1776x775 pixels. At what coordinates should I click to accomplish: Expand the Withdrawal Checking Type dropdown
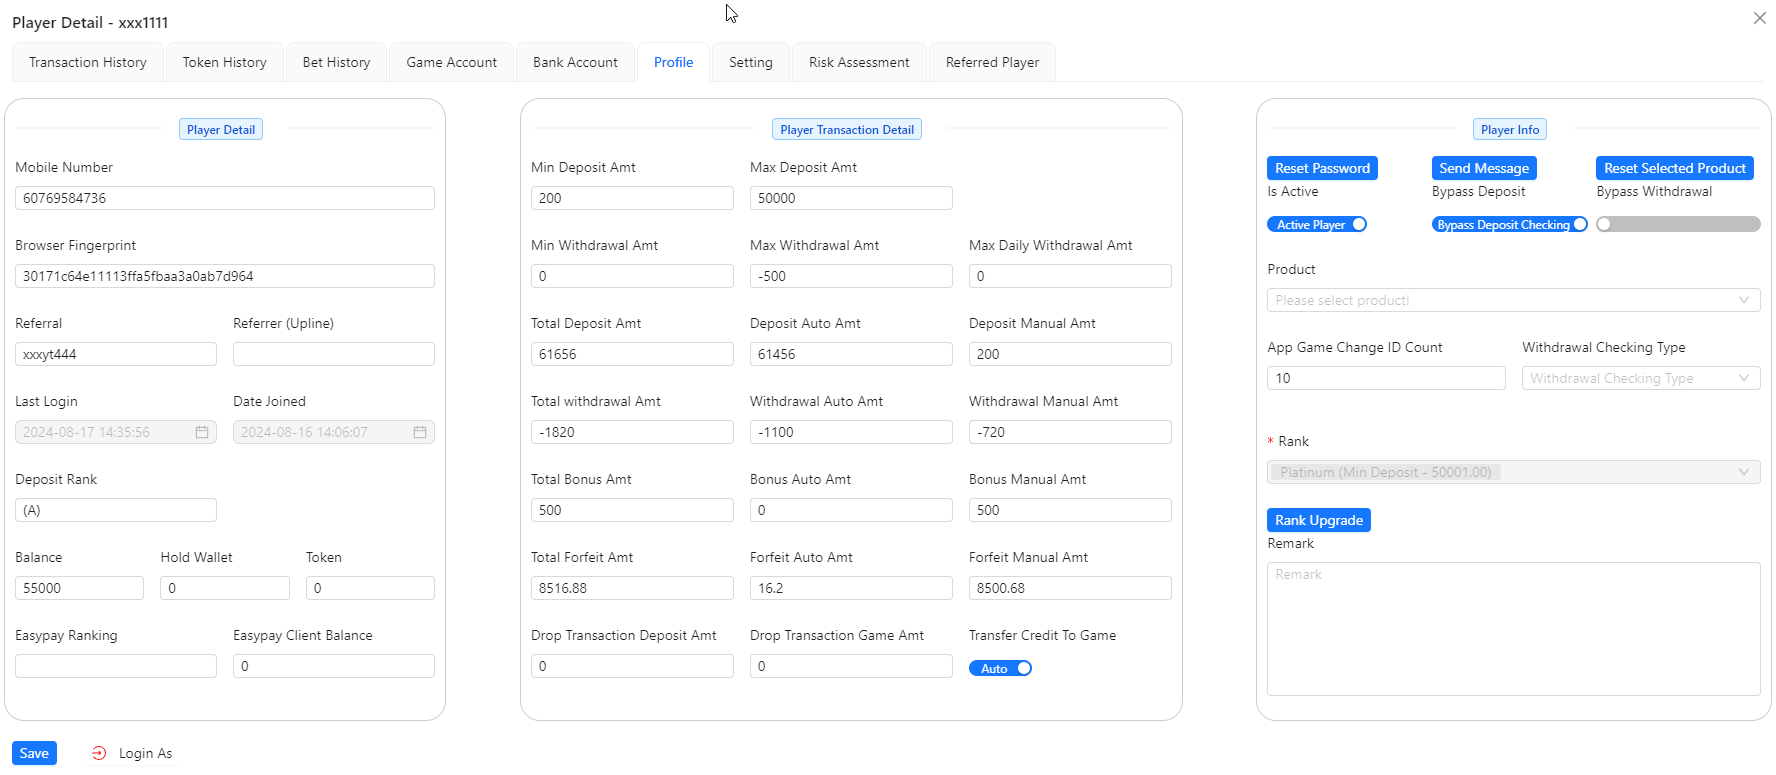point(1640,378)
